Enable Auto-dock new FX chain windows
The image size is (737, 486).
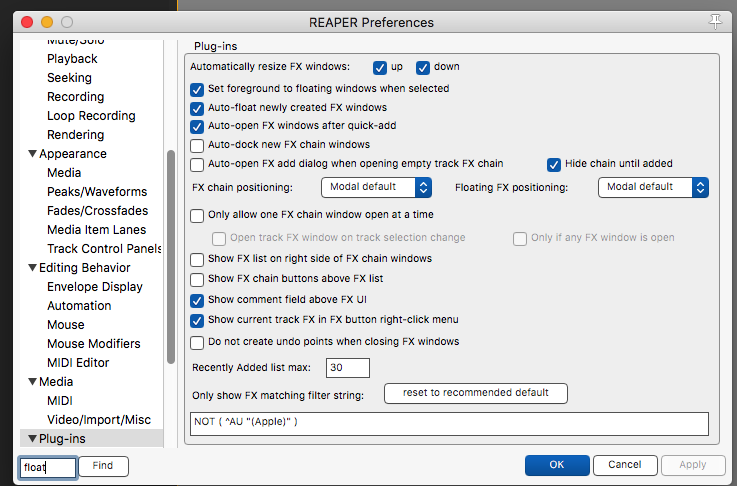tap(197, 145)
